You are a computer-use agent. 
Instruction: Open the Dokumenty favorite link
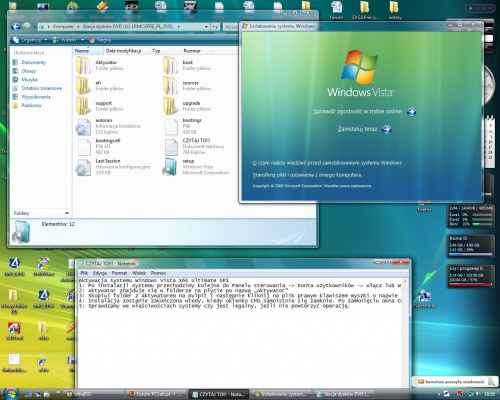tap(29, 62)
